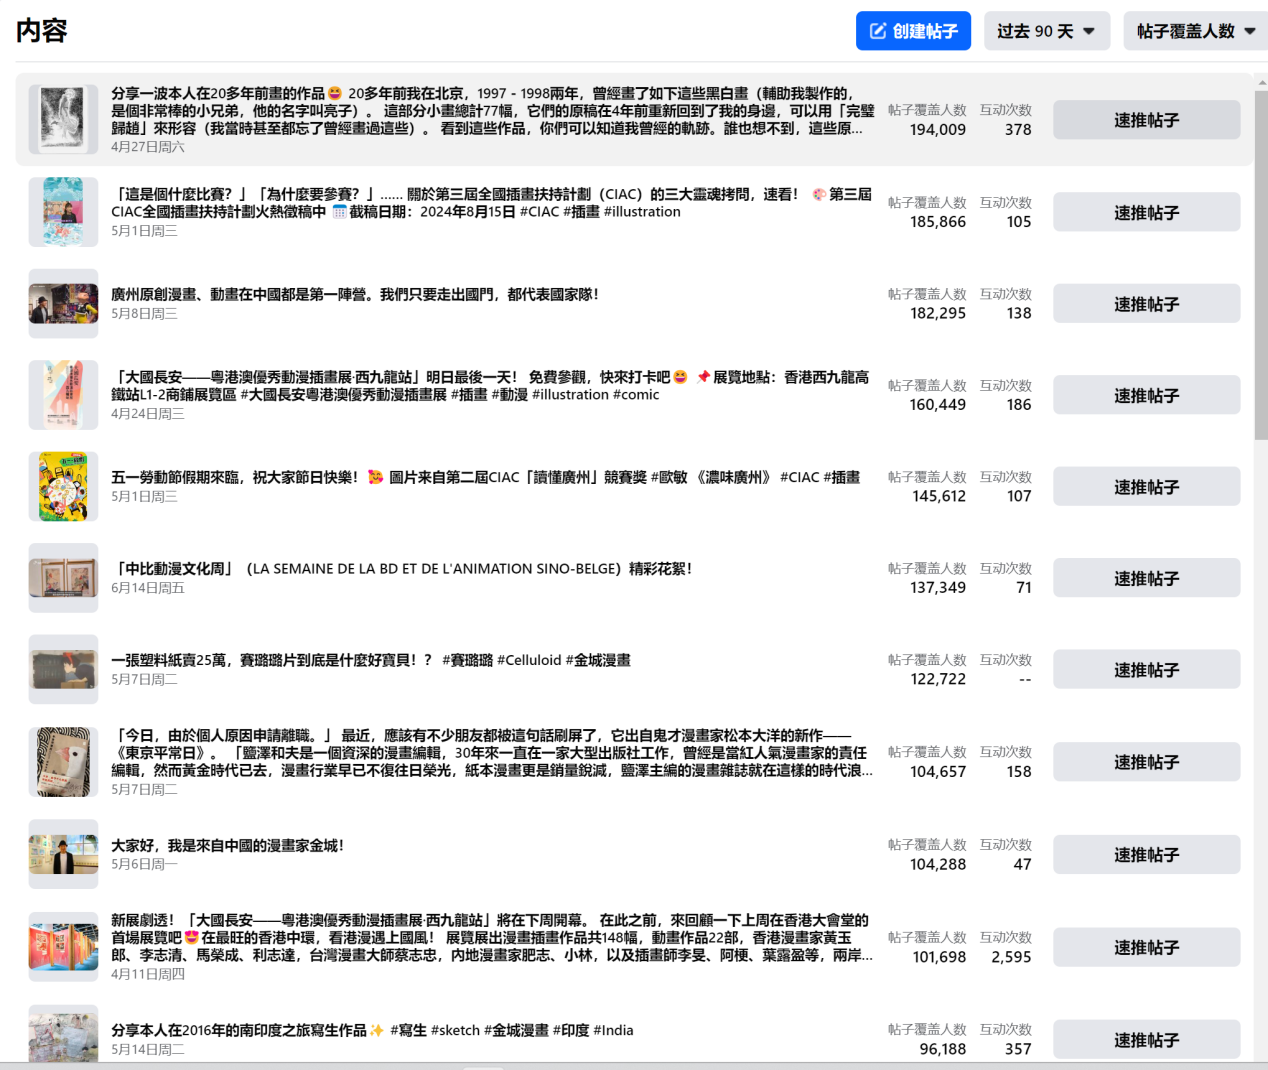Screen dimensions: 1268x1070
Task: Click 速推帖子 for the 南印度之旅 sketch post
Action: tap(1146, 1040)
